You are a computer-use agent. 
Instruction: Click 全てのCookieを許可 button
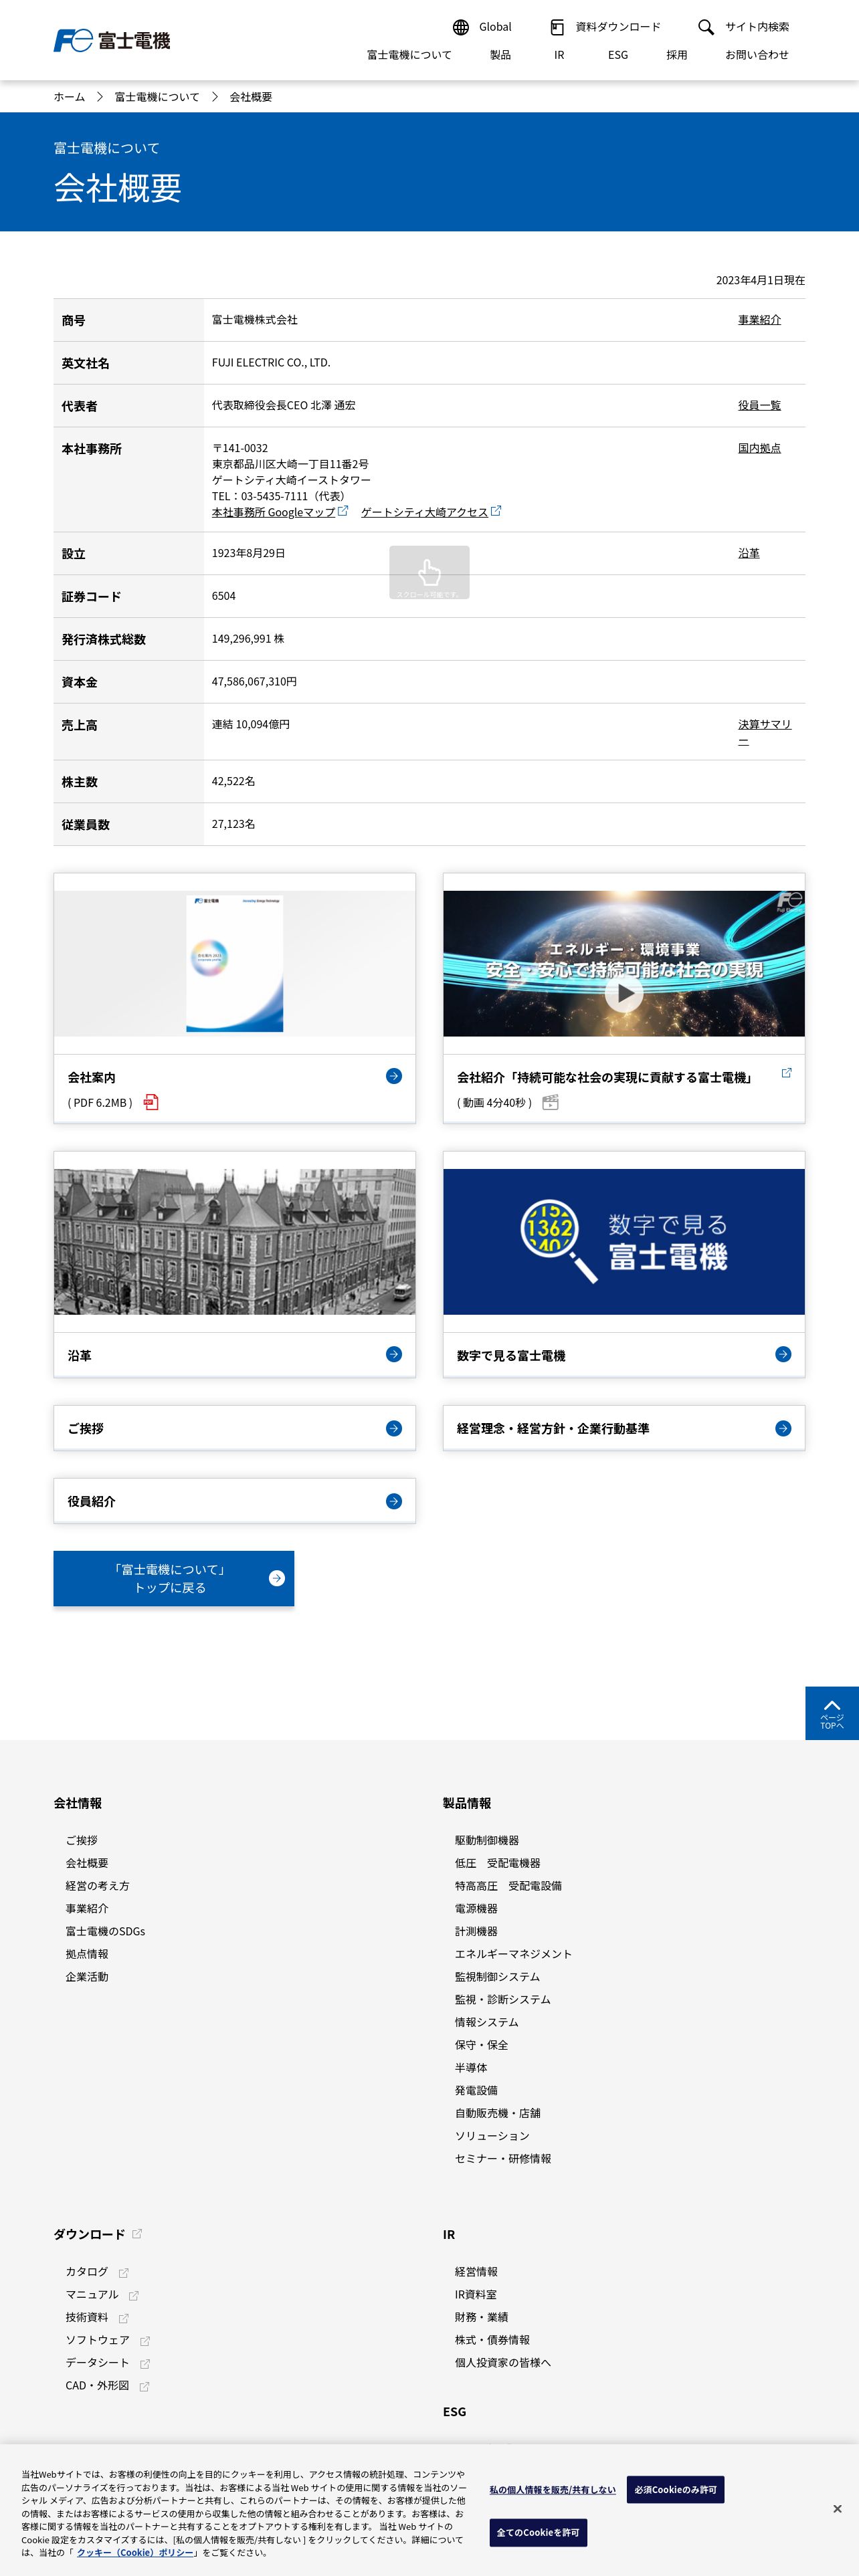coord(538,2532)
